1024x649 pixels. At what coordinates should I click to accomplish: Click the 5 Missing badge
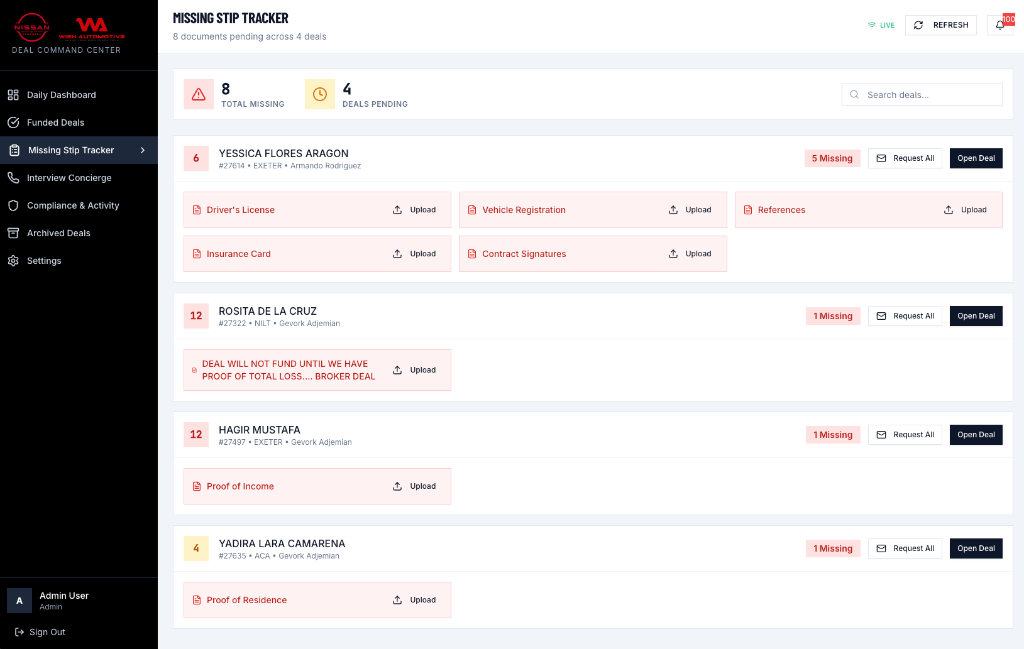[832, 158]
